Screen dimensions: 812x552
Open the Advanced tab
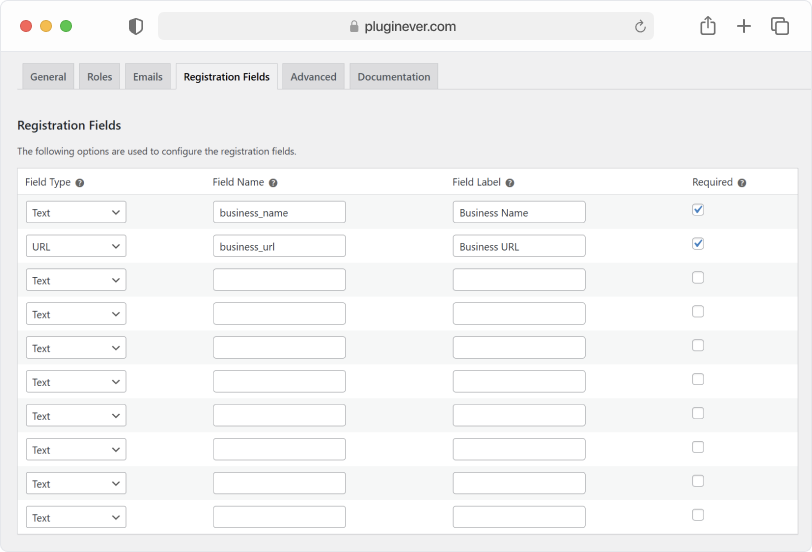[x=313, y=77]
